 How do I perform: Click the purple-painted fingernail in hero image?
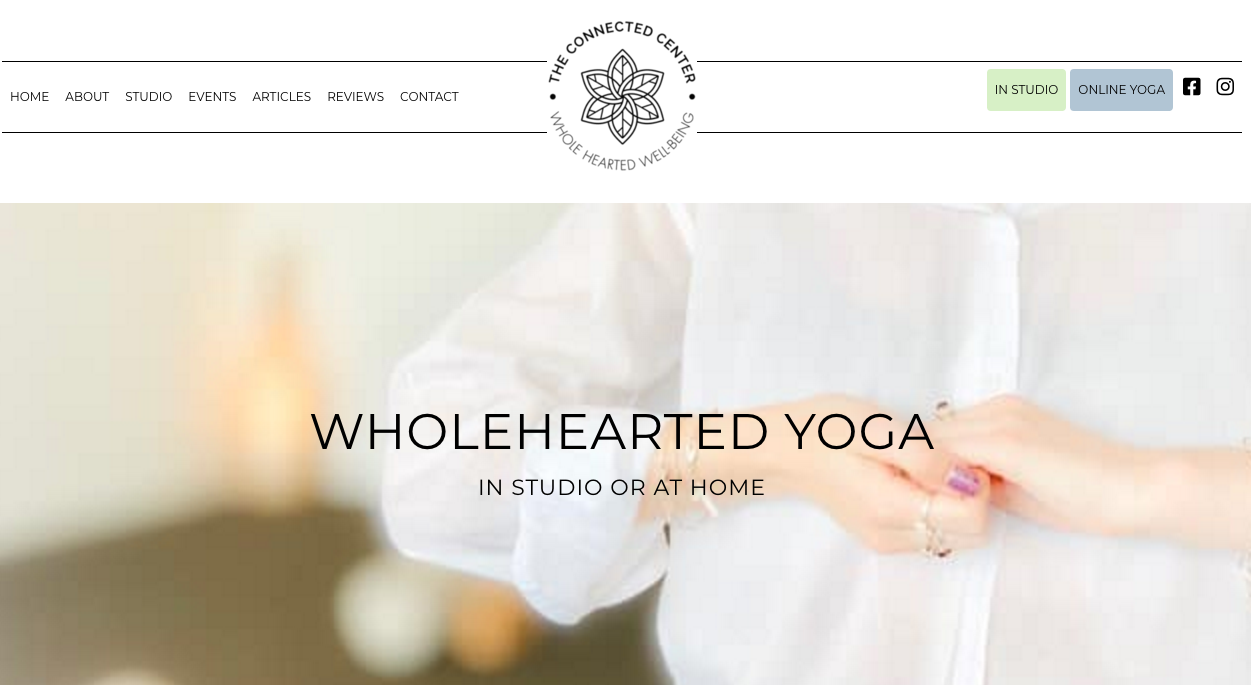point(964,481)
